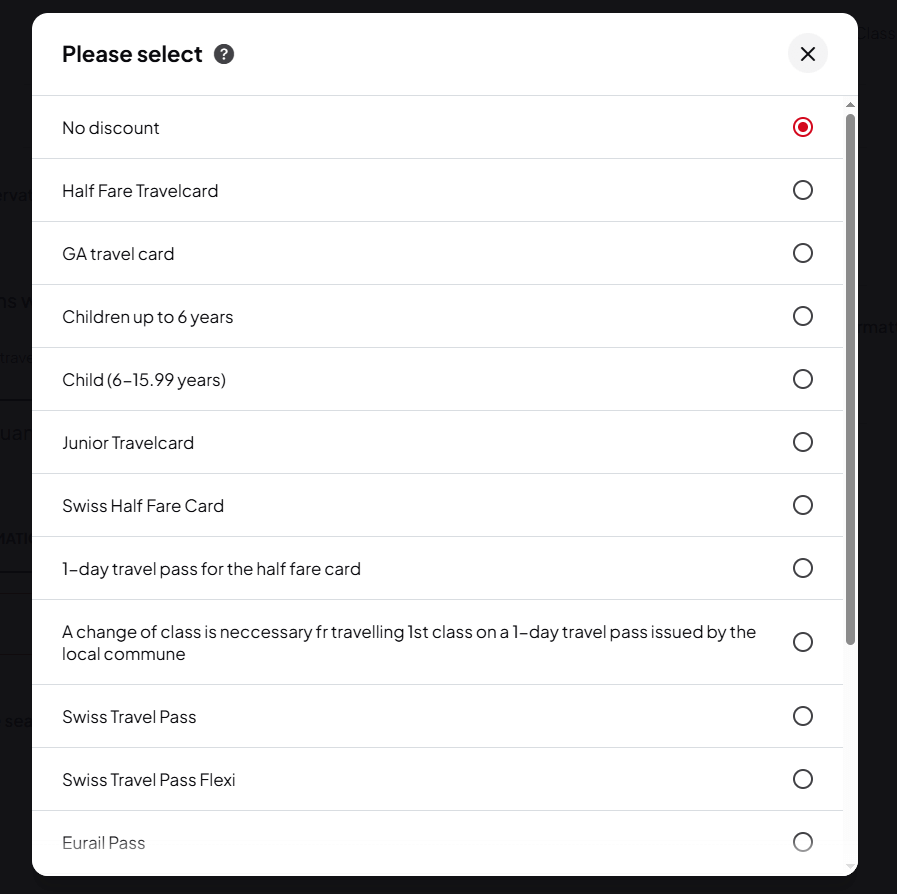Pick 1-day travel pass half fare radio

click(802, 568)
